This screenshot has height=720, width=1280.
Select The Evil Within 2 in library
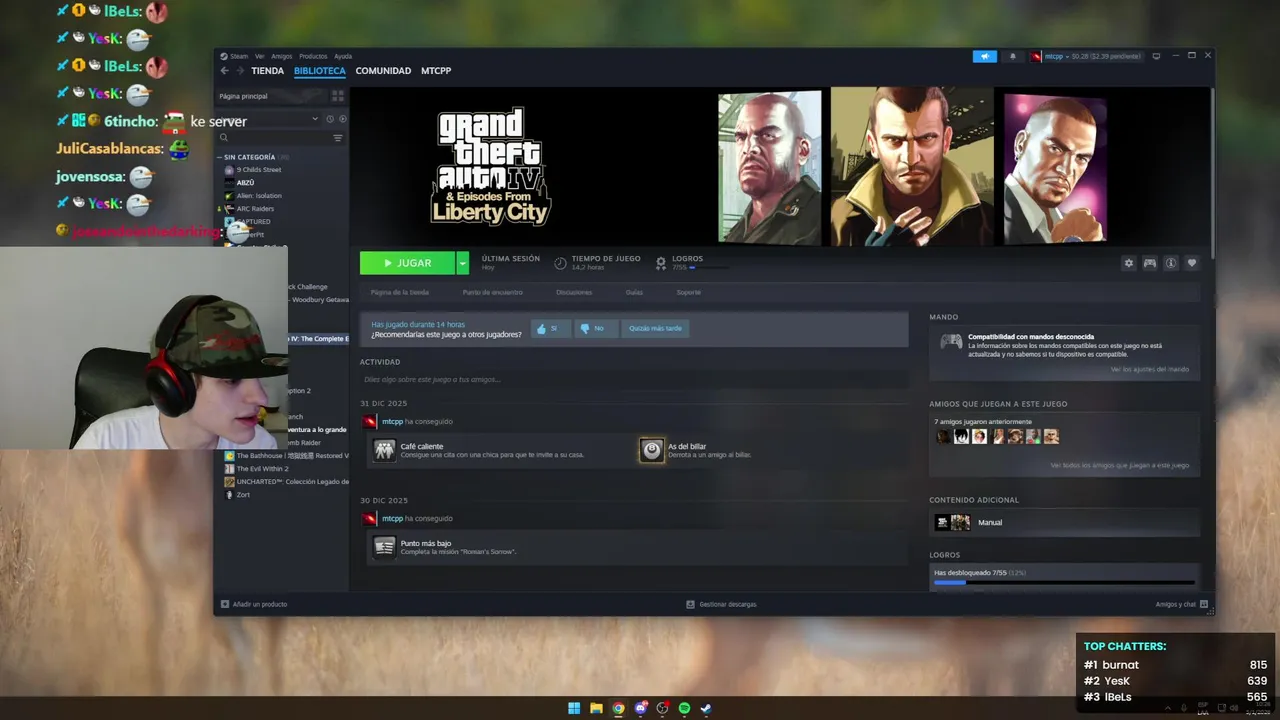point(262,468)
